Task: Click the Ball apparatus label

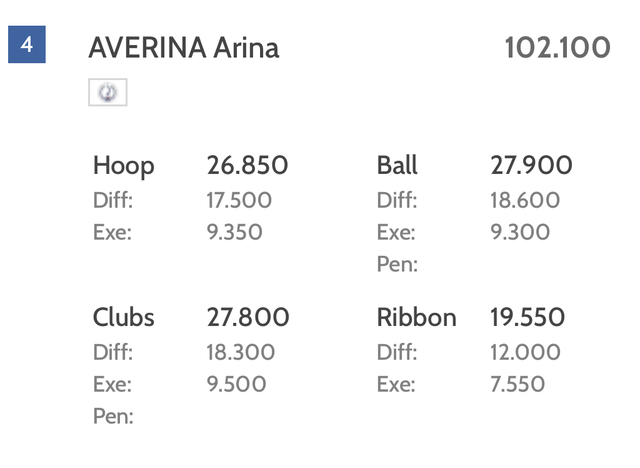Action: click(397, 165)
